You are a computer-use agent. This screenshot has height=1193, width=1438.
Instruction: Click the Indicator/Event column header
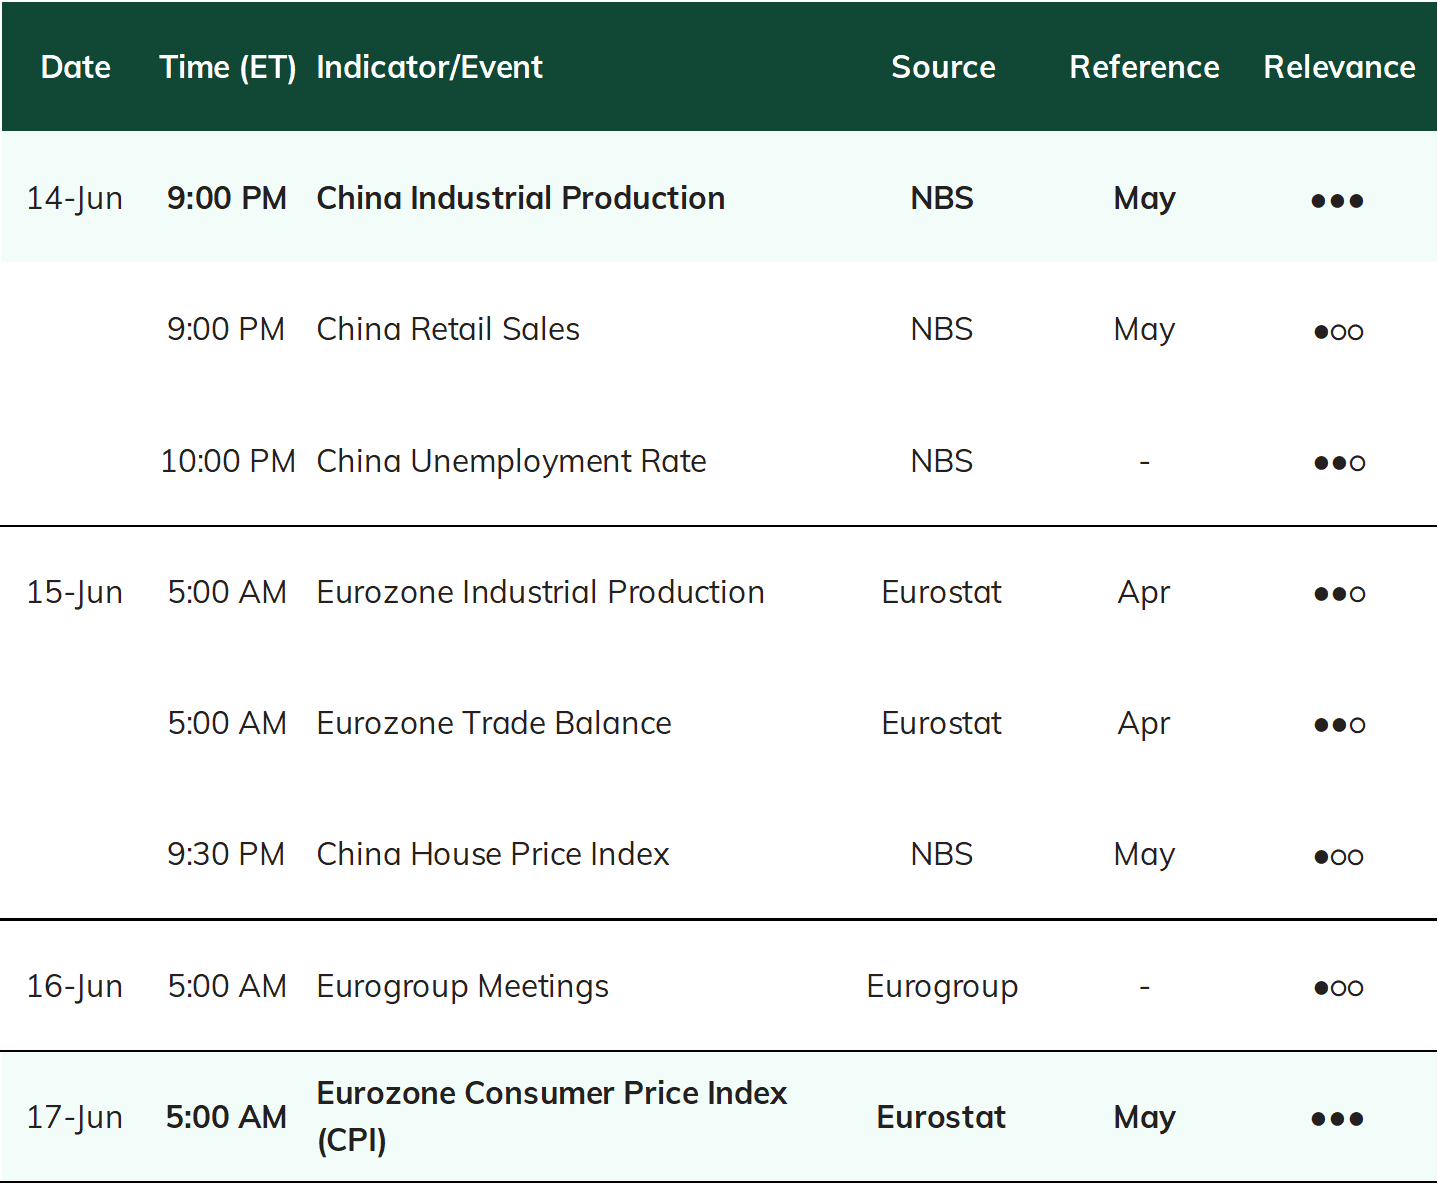(x=430, y=67)
